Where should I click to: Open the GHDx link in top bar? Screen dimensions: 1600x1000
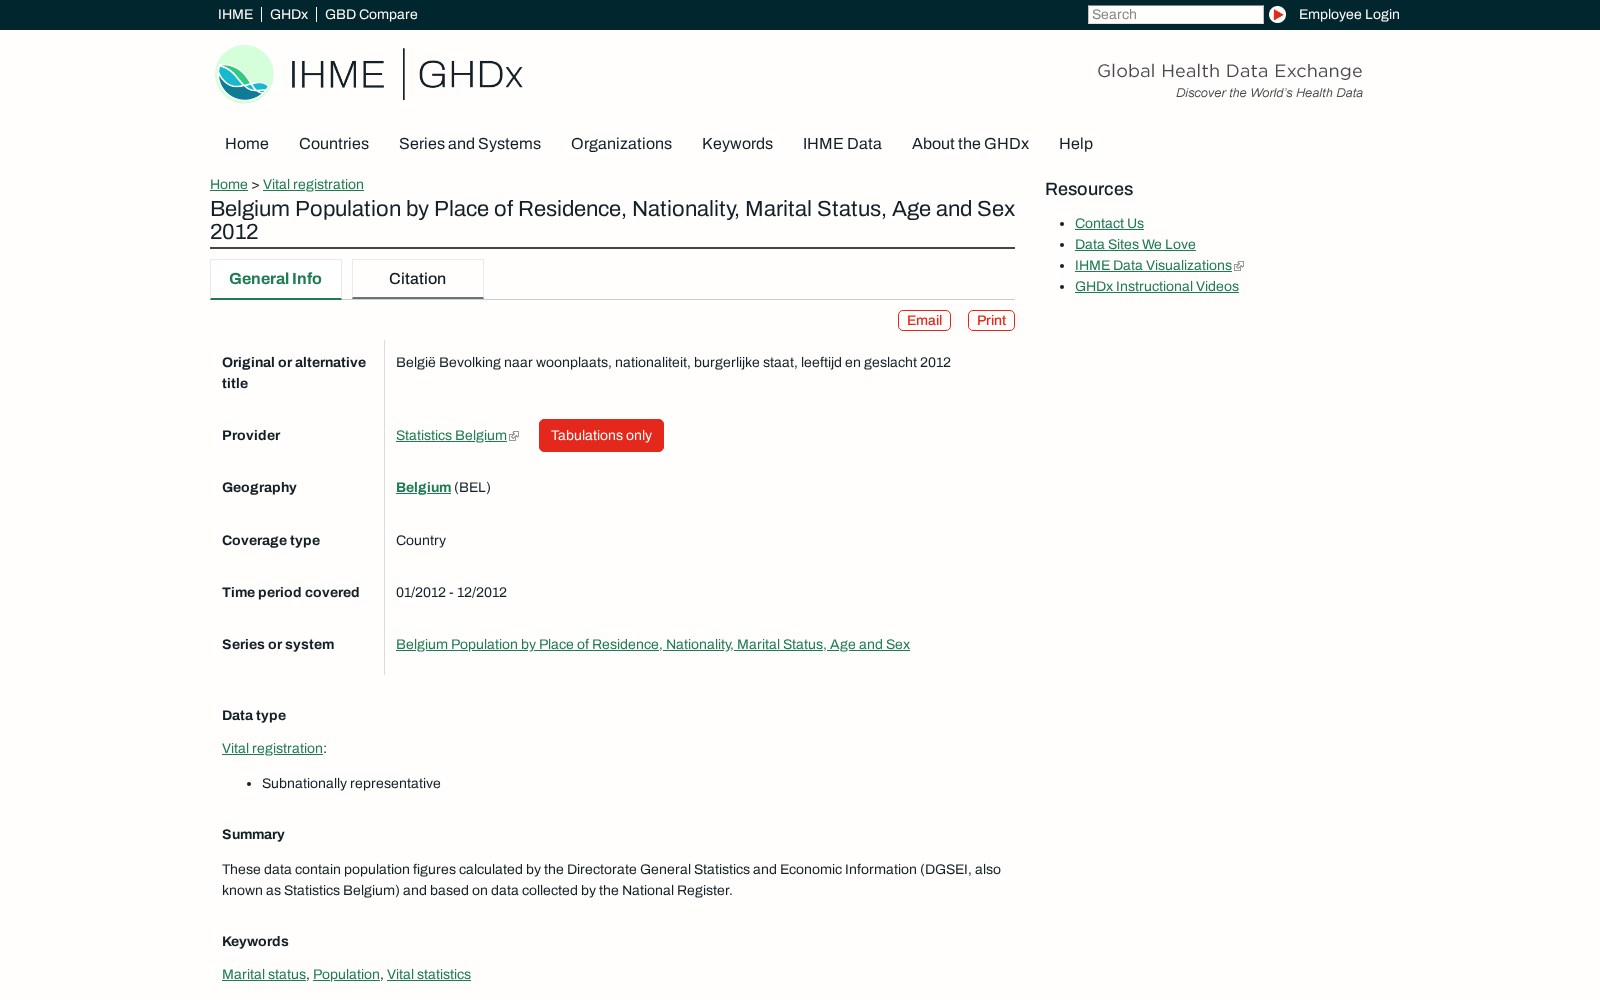[x=289, y=14]
